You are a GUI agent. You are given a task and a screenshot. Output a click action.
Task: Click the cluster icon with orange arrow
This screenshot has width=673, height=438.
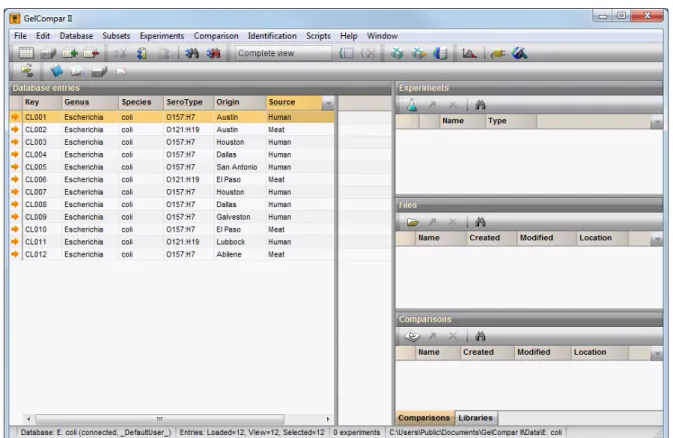[419, 53]
